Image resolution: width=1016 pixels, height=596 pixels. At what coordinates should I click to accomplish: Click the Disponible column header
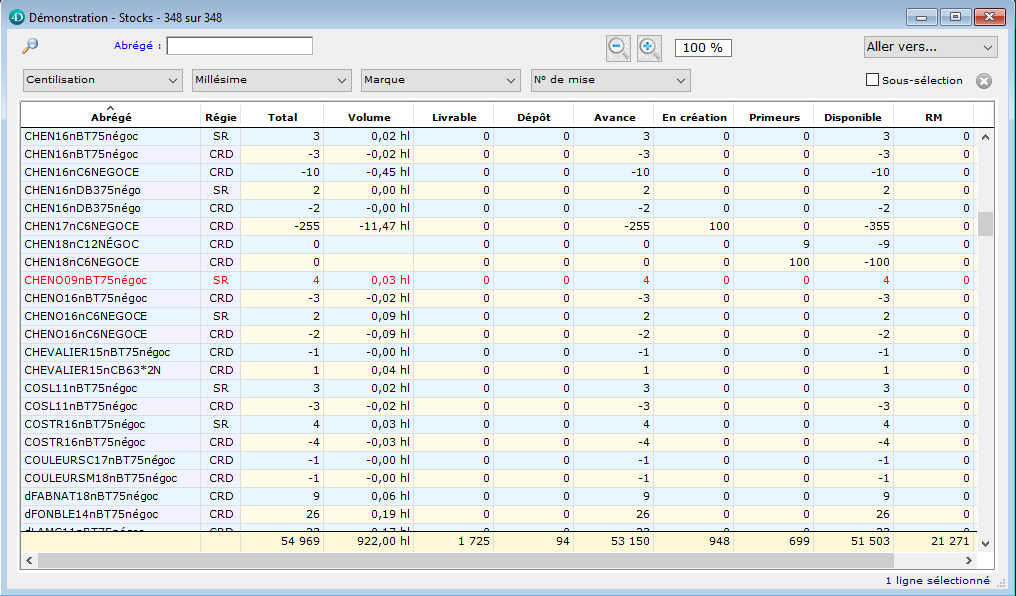tap(852, 117)
